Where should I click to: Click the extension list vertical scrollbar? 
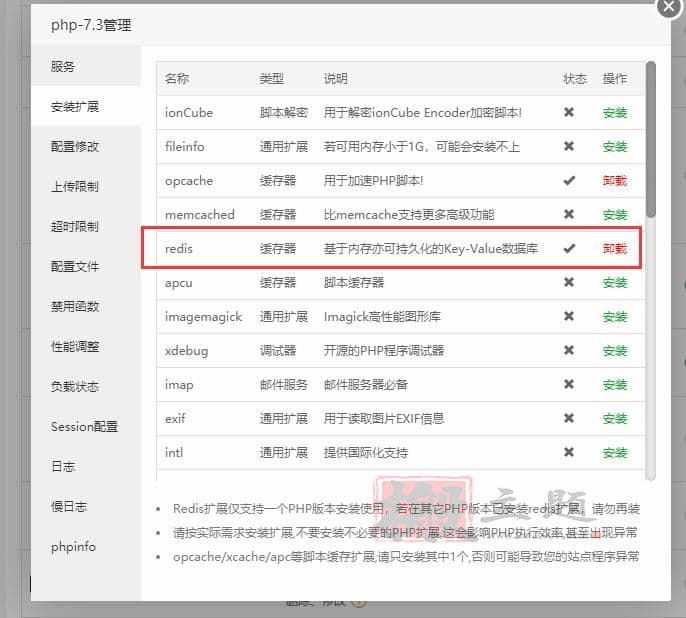click(651, 139)
